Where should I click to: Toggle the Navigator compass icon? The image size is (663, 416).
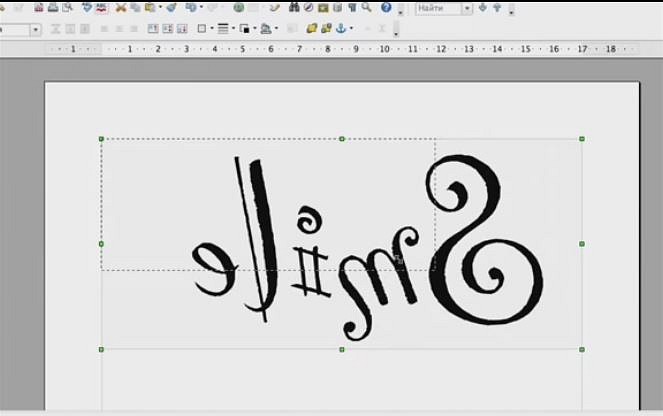point(309,7)
